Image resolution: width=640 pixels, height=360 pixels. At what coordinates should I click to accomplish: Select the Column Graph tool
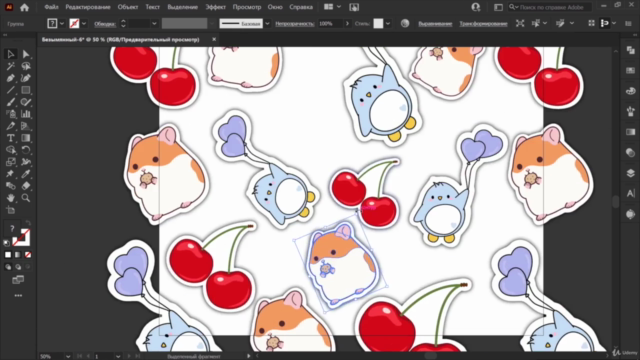pos(26,114)
